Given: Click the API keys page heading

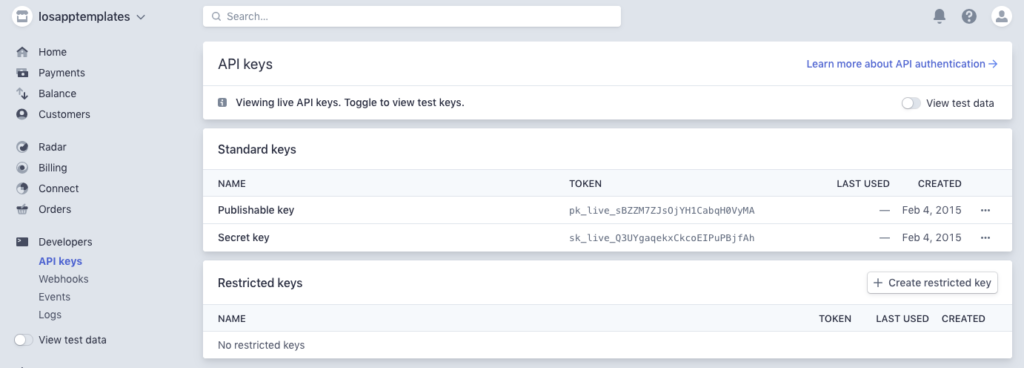Looking at the screenshot, I should (x=245, y=64).
